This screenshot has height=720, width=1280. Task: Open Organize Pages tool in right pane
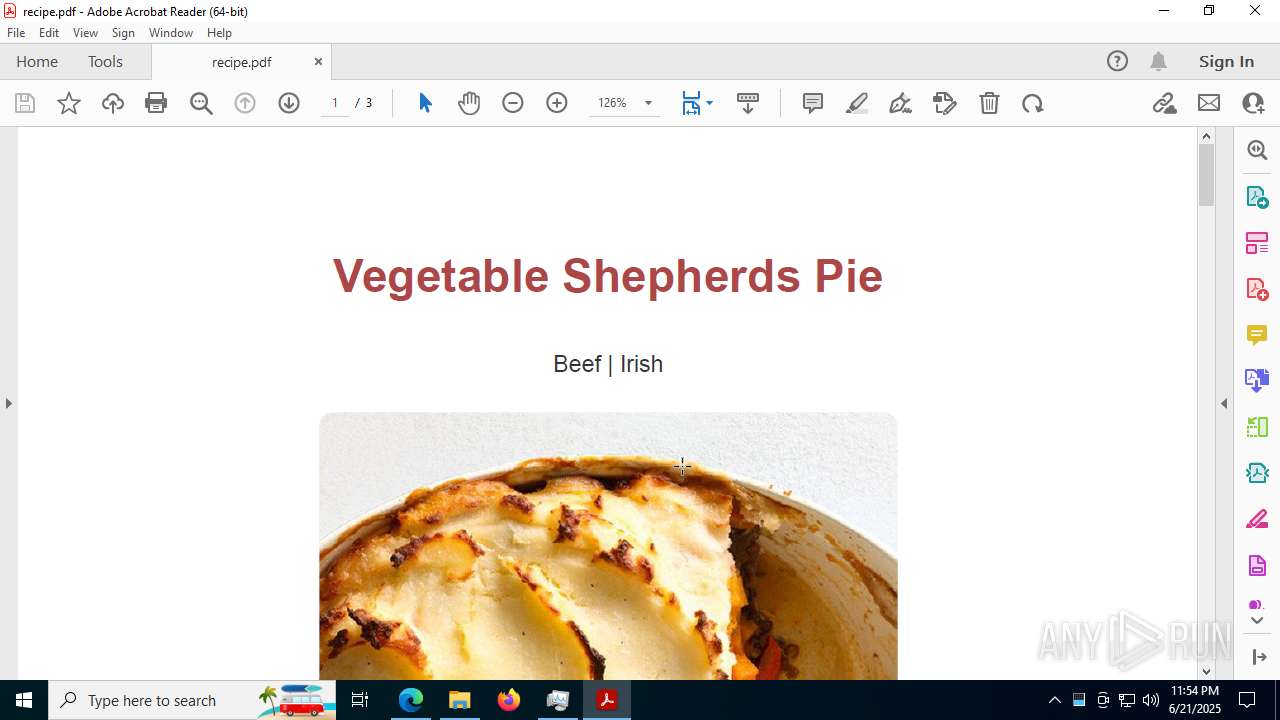pyautogui.click(x=1257, y=242)
